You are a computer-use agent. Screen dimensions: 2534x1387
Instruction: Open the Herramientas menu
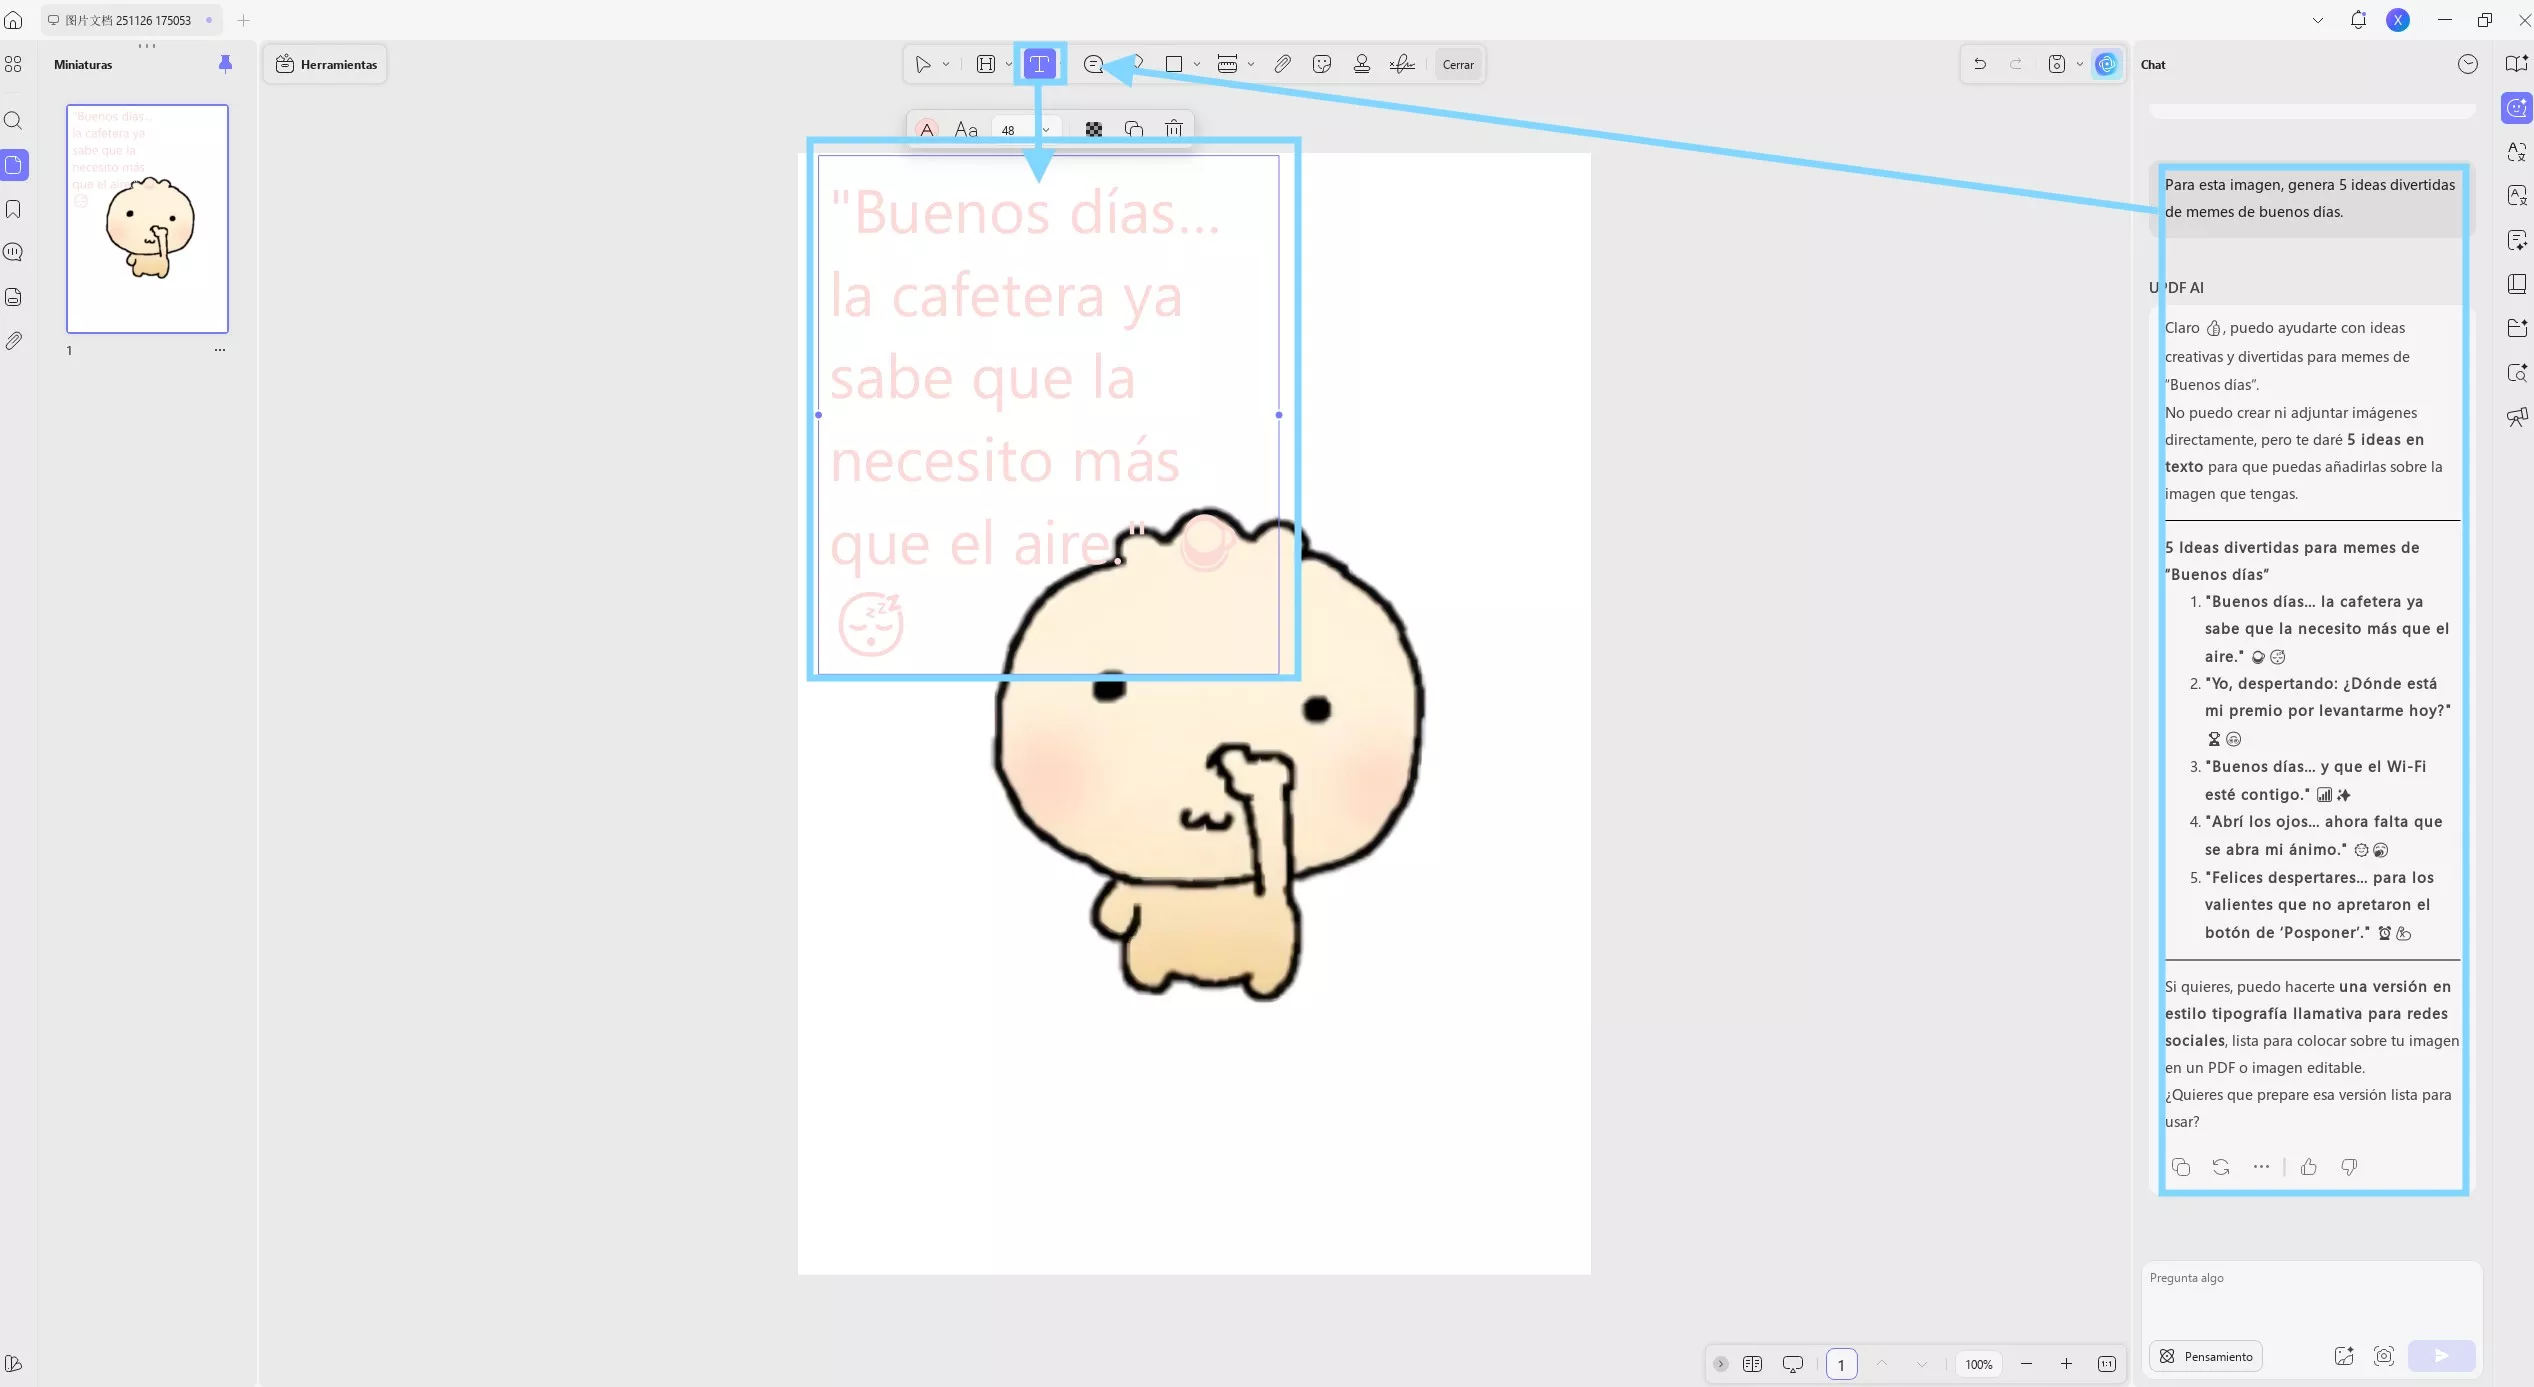pos(326,64)
